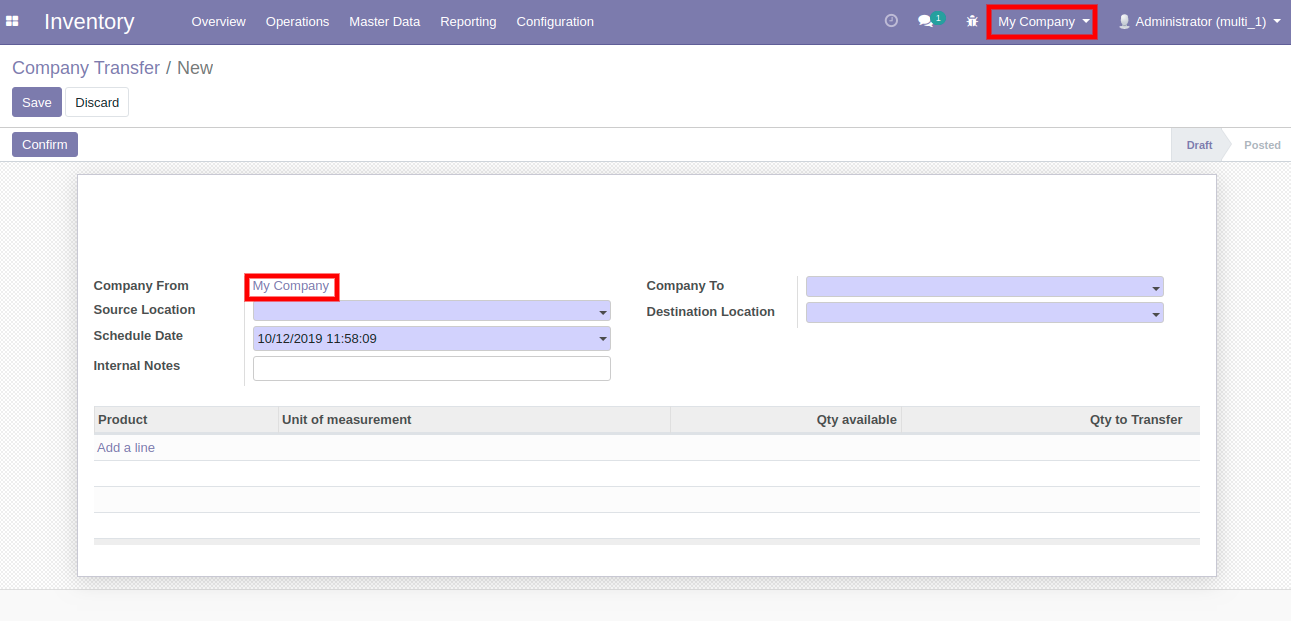Click the Discard button
This screenshot has height=621, width=1291.
97,102
